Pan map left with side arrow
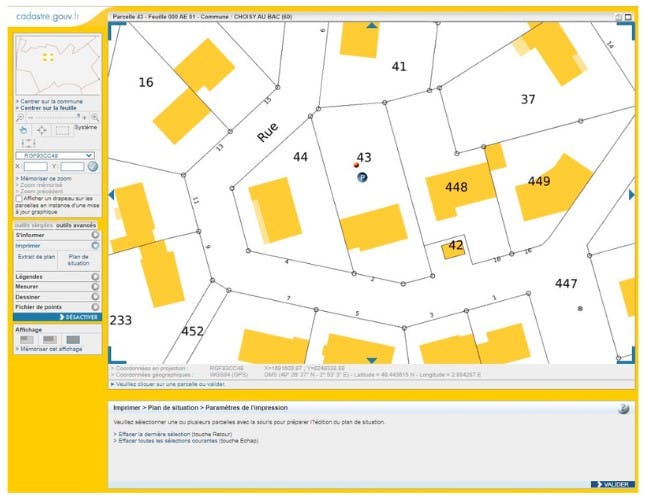 coord(111,194)
